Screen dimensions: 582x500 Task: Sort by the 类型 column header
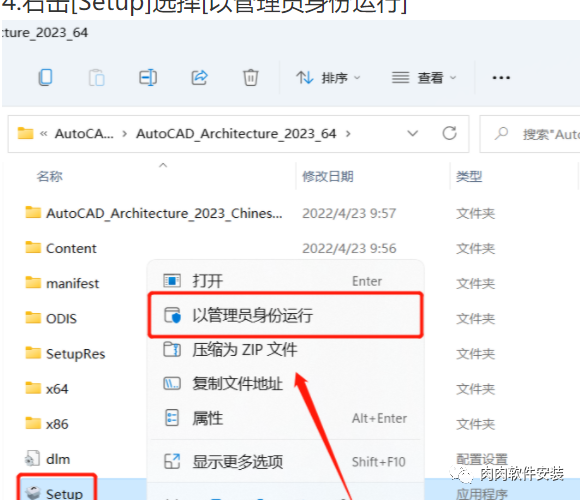click(x=469, y=176)
